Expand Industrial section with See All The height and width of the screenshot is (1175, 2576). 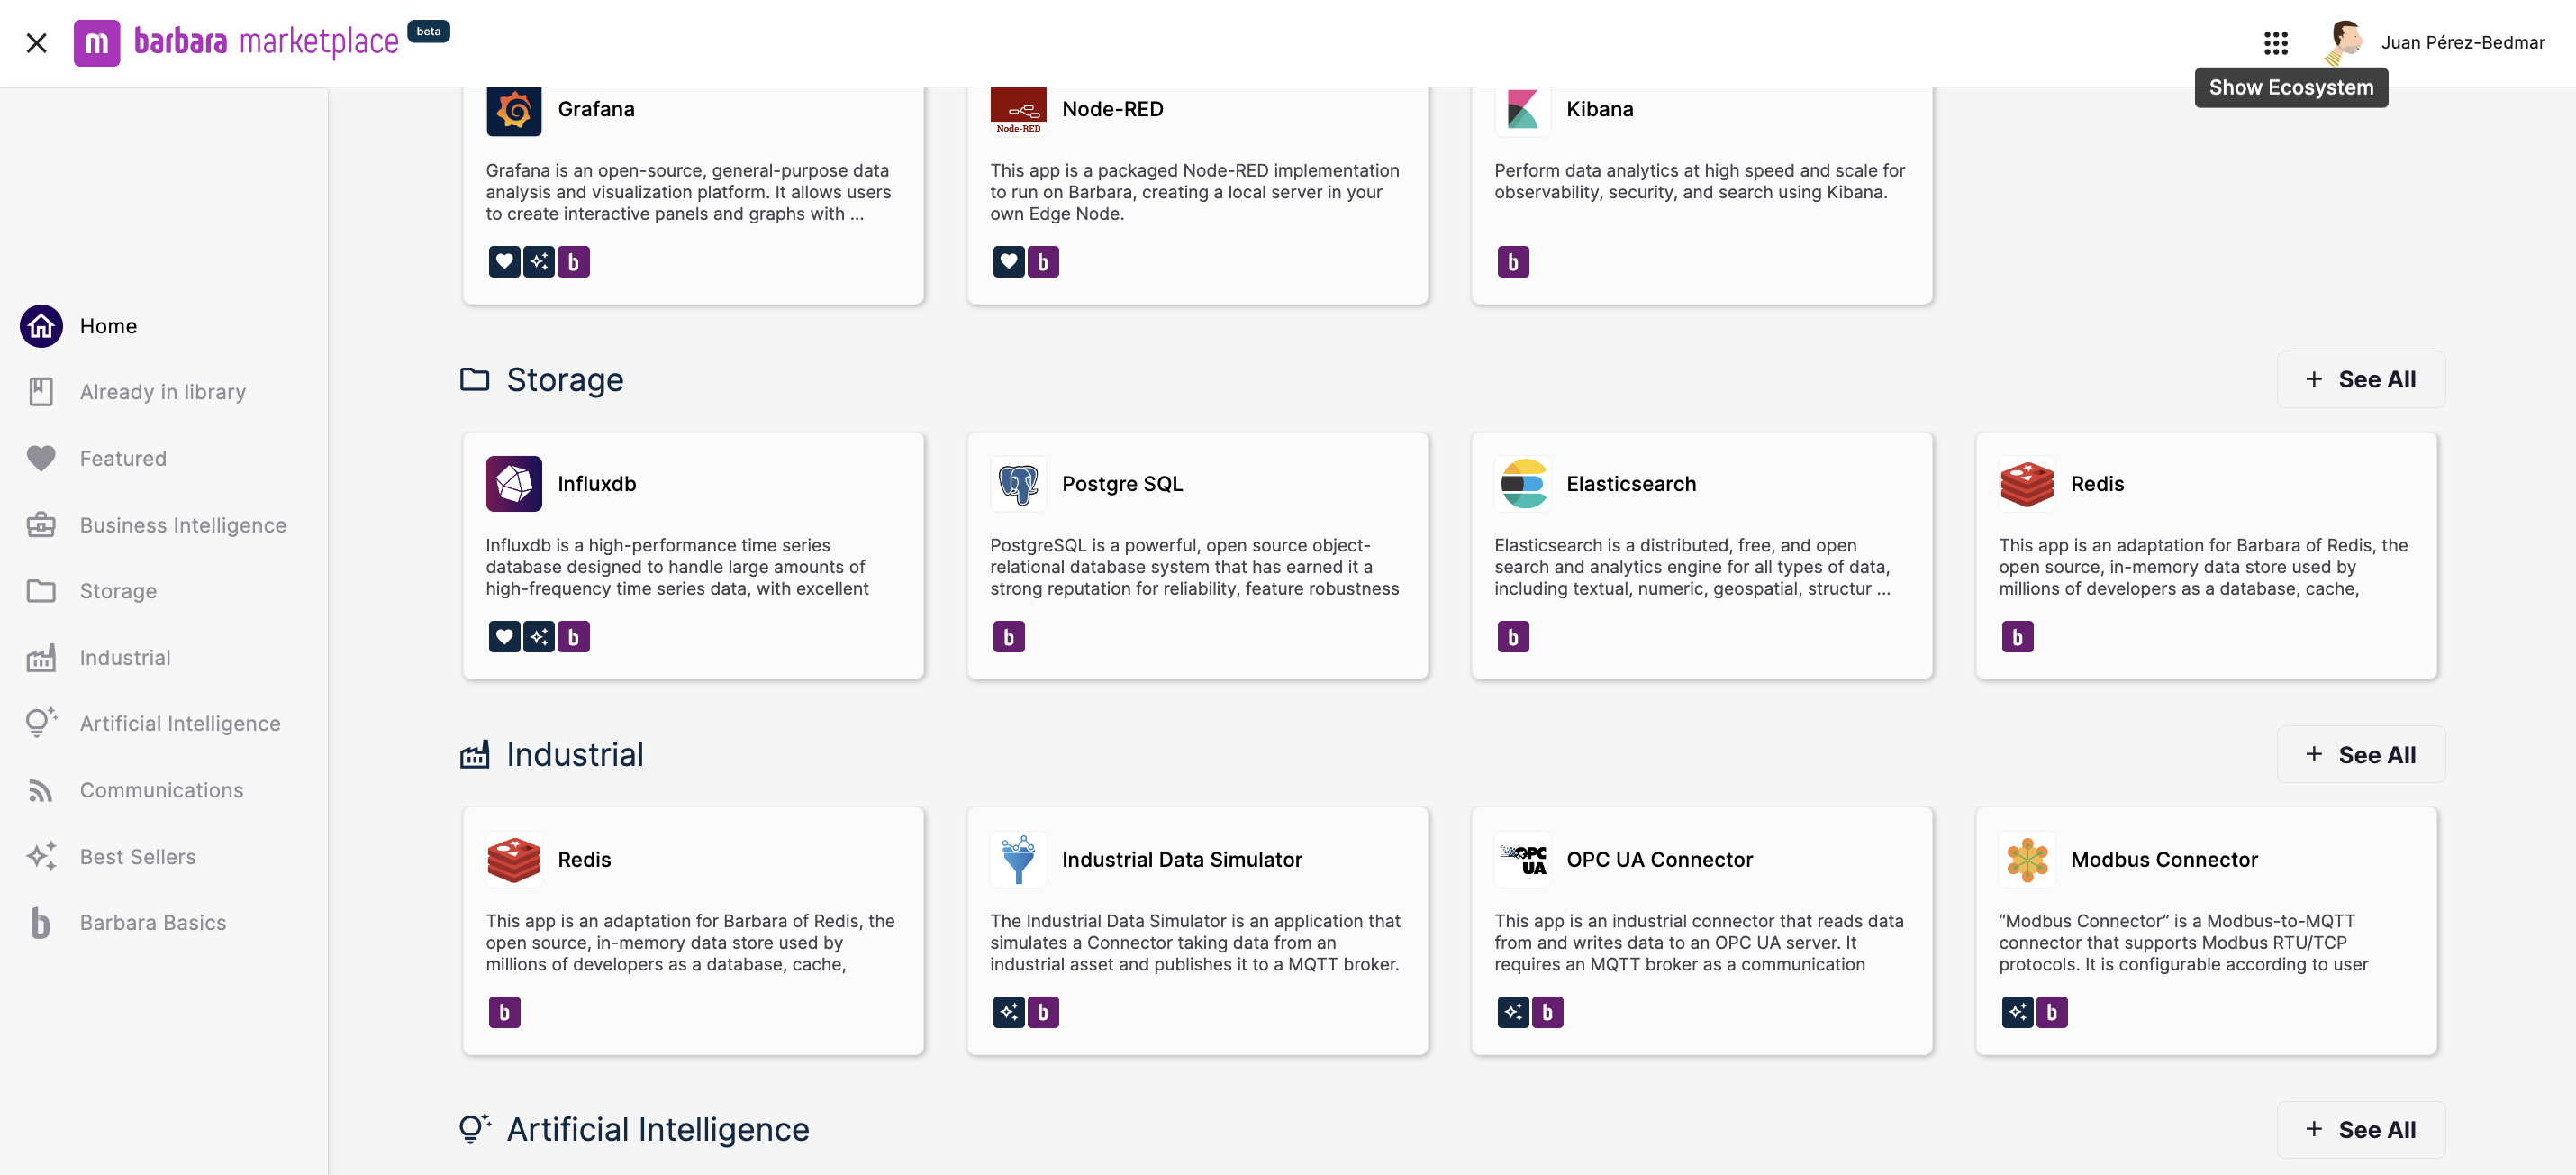pyautogui.click(x=2360, y=755)
